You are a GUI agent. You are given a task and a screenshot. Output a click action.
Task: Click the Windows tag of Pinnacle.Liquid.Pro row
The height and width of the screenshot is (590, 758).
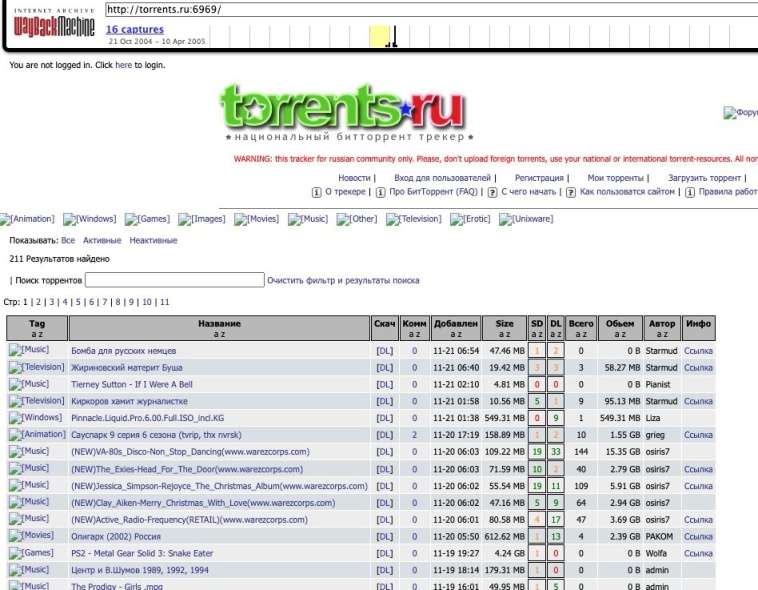pos(36,417)
